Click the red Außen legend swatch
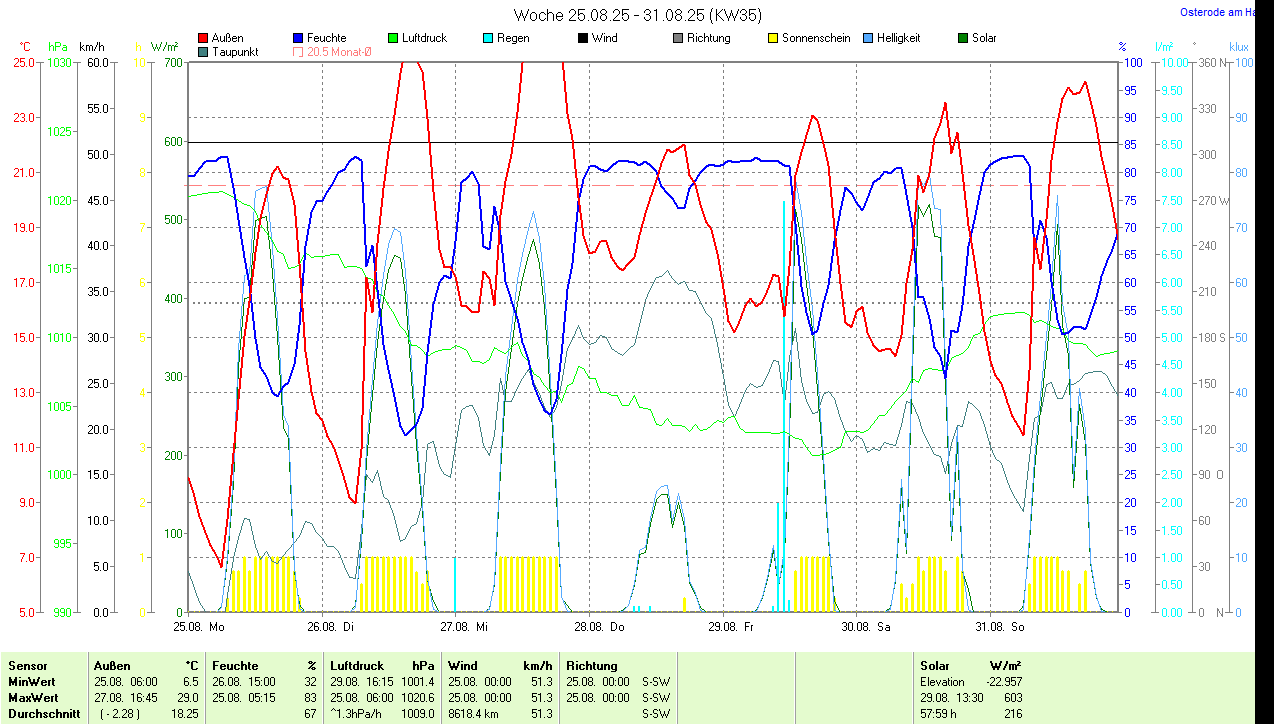The height and width of the screenshot is (724, 1274). (x=204, y=38)
